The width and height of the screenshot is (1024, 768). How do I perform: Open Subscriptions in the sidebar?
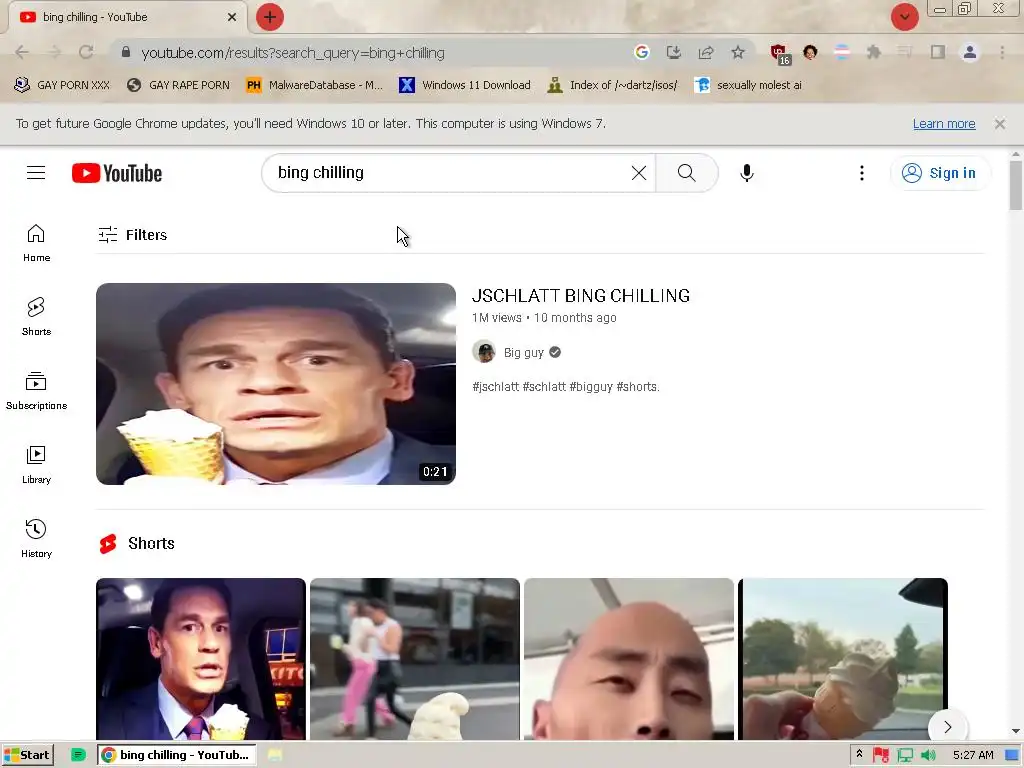pos(36,391)
